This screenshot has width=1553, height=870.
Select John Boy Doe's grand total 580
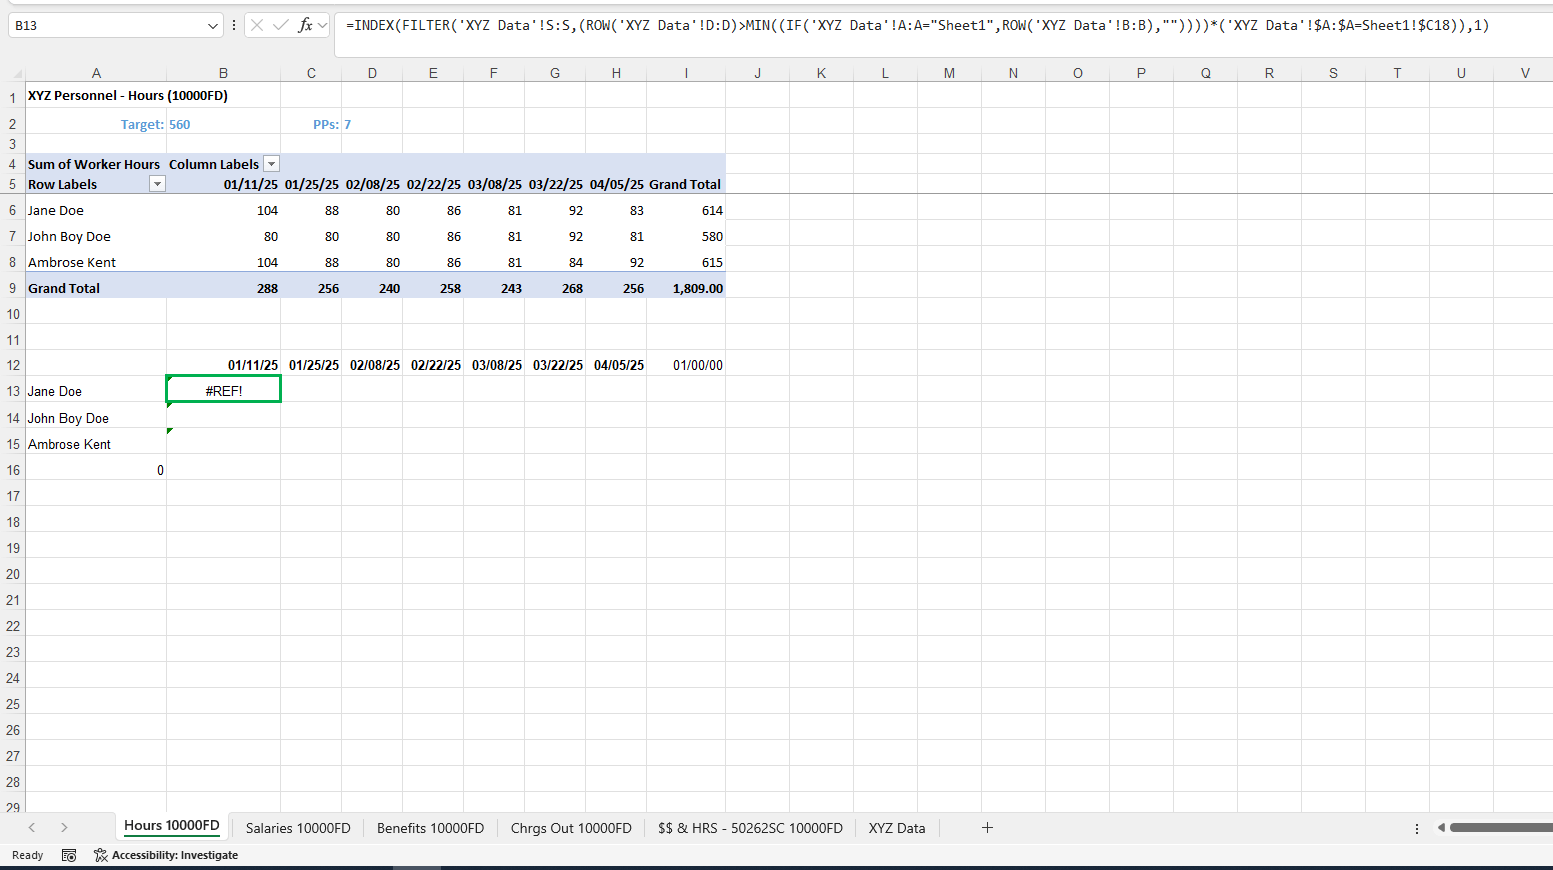pyautogui.click(x=686, y=237)
